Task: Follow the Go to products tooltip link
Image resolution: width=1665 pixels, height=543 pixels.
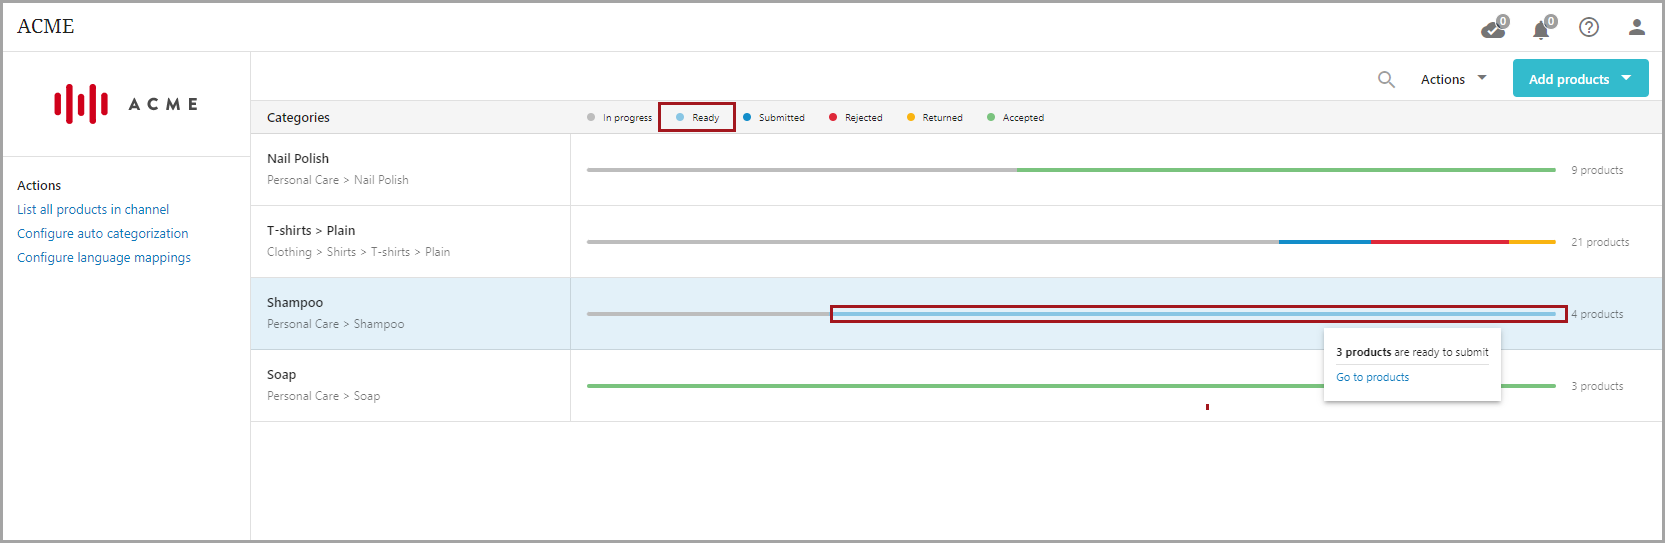Action: click(x=1372, y=377)
